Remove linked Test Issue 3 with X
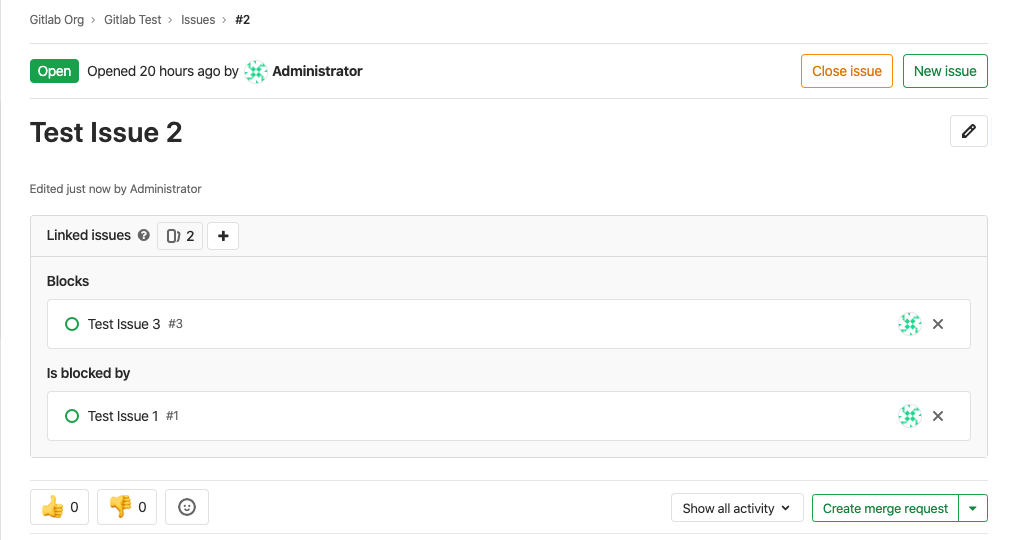Viewport: 1015px width, 540px height. tap(938, 324)
